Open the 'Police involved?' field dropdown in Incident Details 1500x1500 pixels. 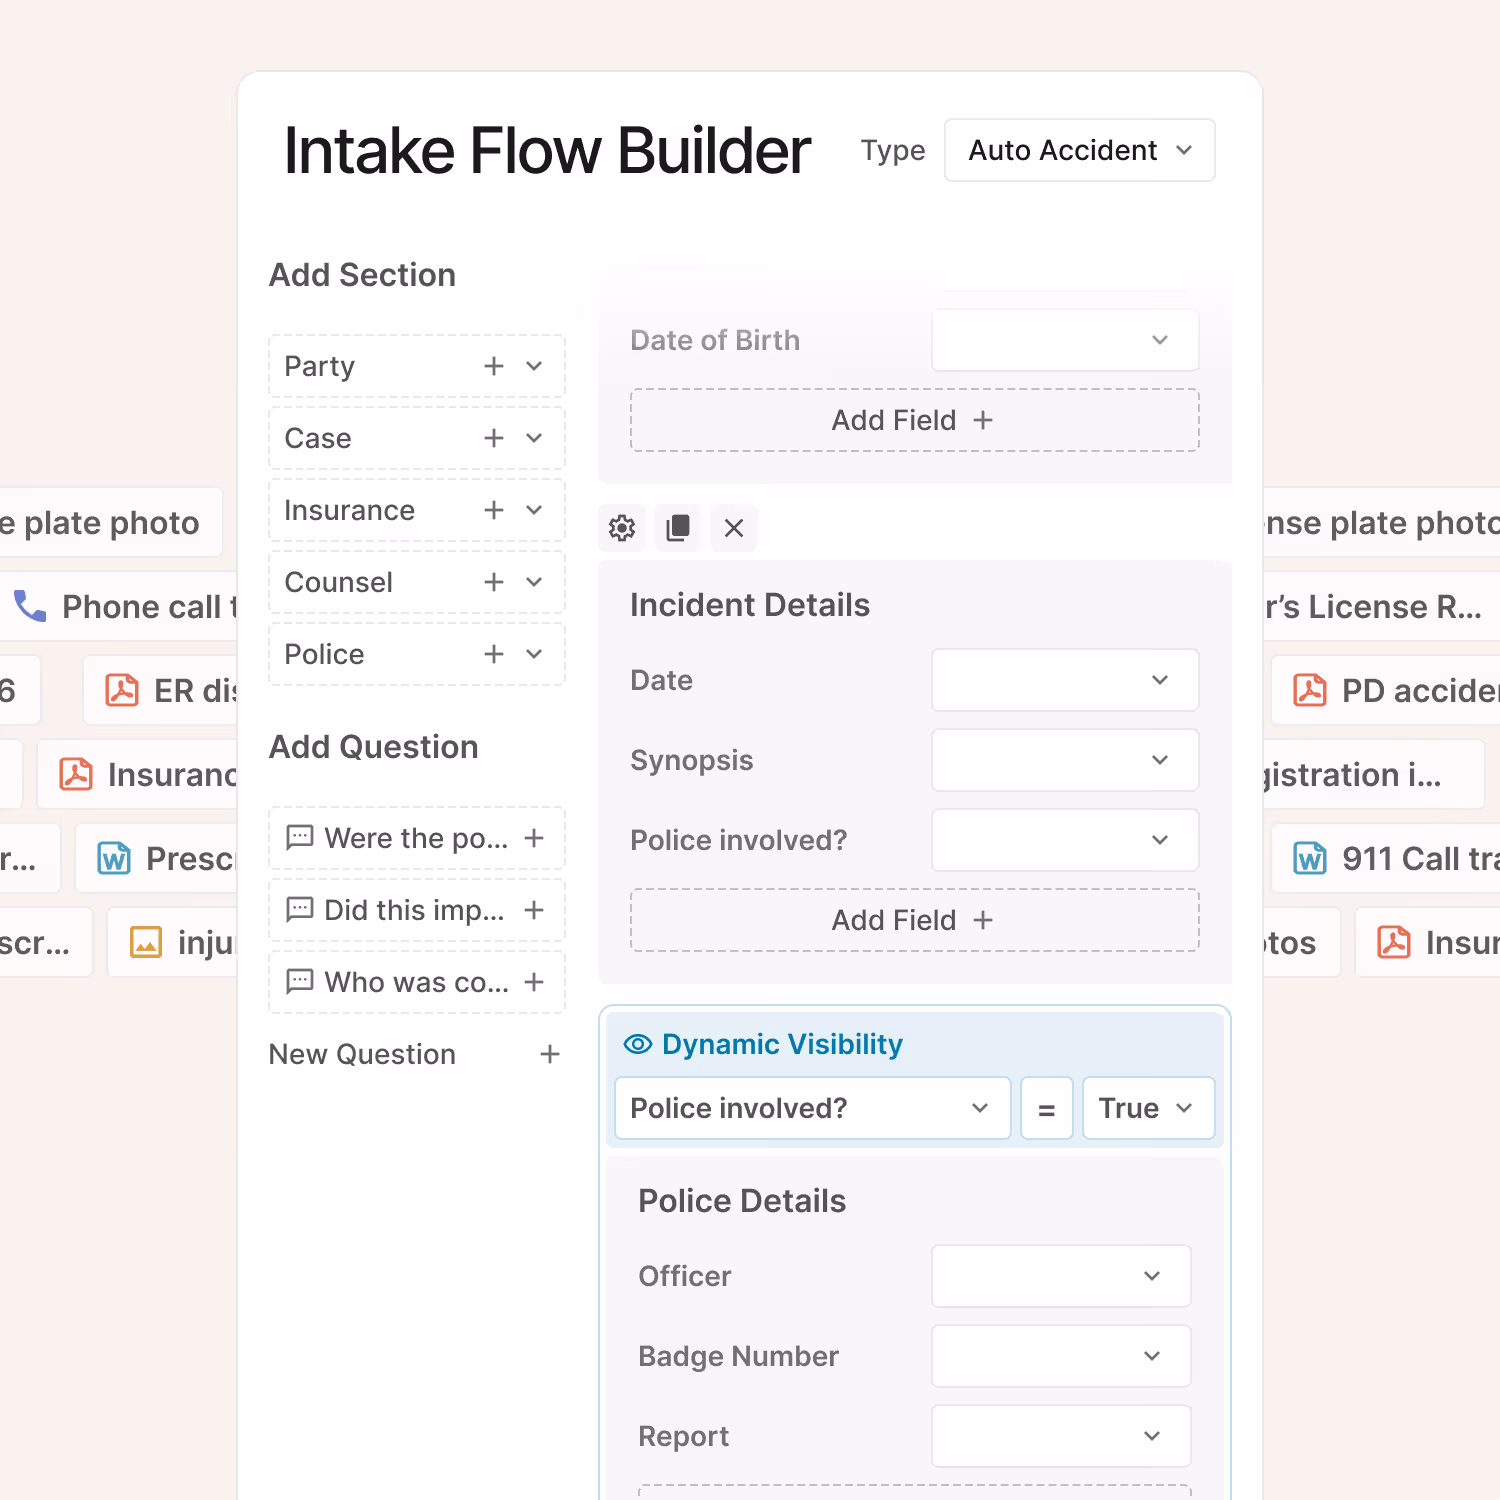click(x=1065, y=840)
